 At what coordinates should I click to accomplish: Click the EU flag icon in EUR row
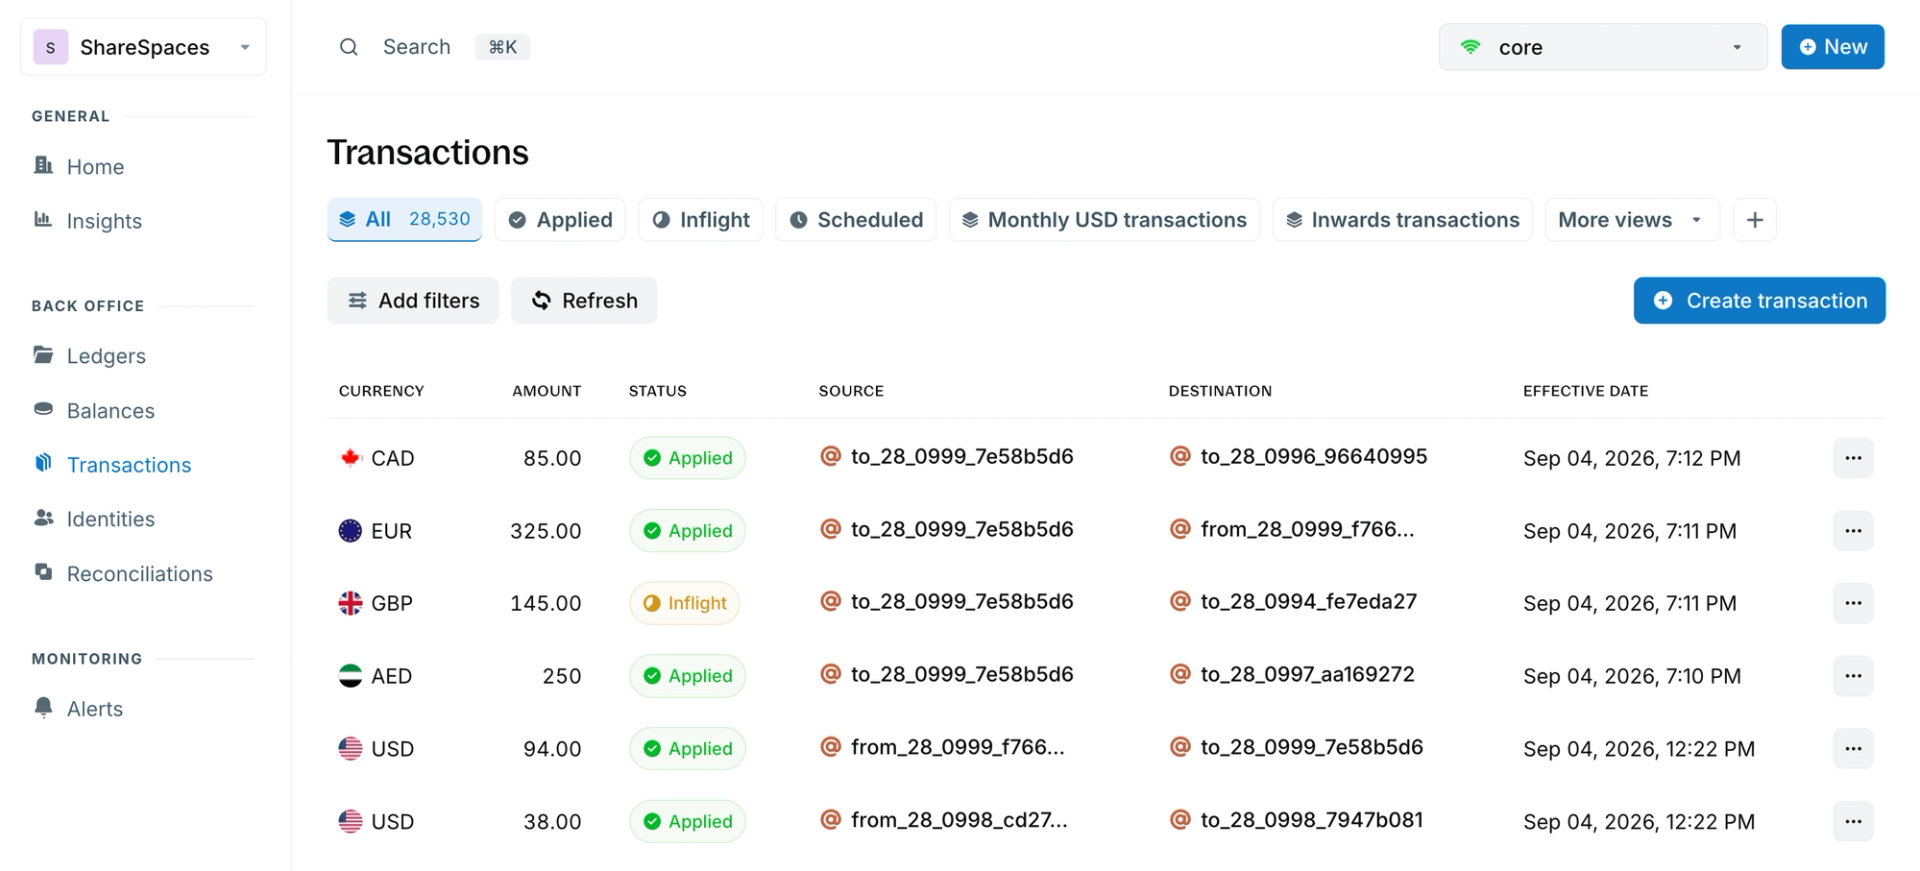350,531
